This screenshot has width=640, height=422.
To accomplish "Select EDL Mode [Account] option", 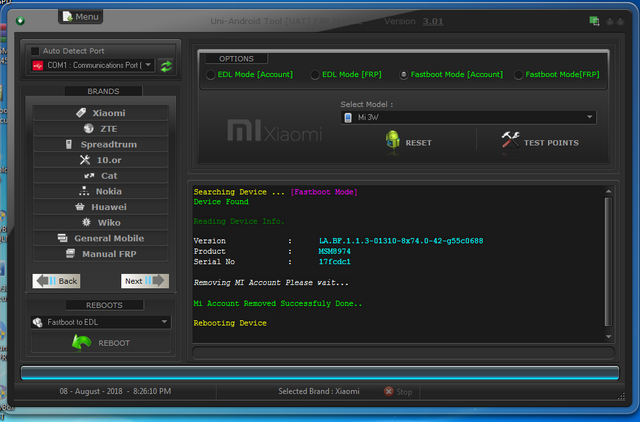I will 249,75.
